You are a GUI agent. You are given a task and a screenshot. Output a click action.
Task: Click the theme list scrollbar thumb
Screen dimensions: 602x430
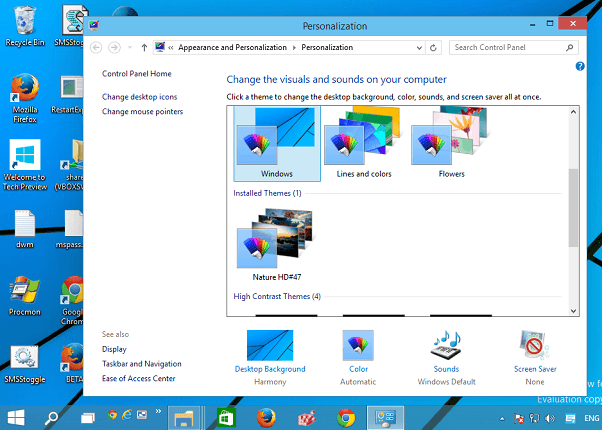tap(573, 207)
